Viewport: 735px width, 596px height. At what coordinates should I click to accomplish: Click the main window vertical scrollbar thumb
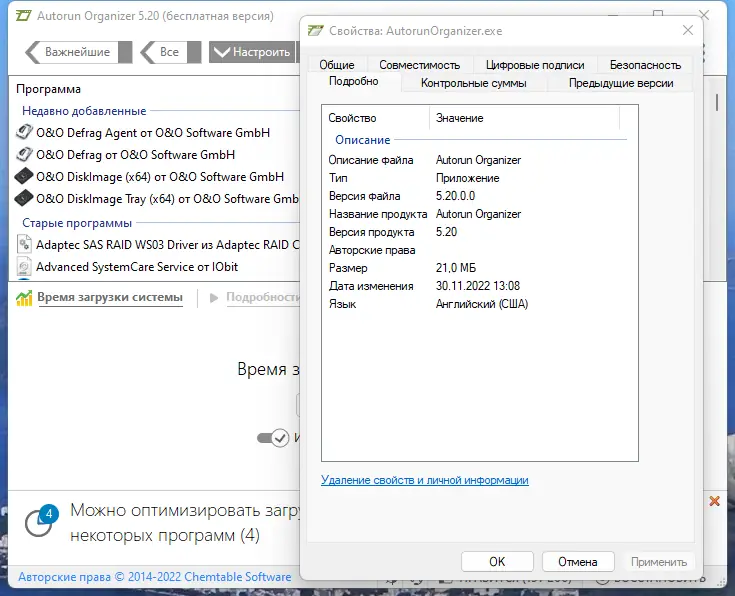(717, 102)
